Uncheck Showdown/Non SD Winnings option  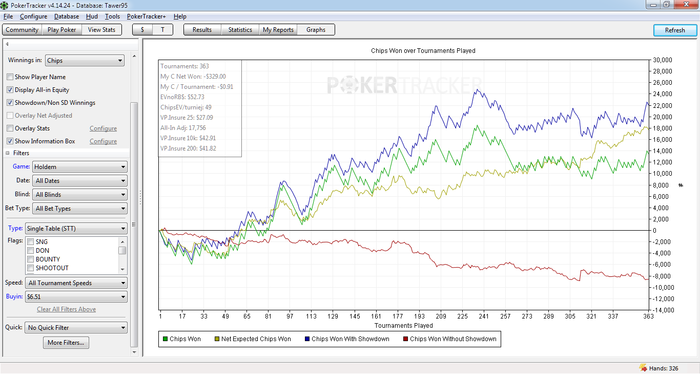[x=10, y=103]
